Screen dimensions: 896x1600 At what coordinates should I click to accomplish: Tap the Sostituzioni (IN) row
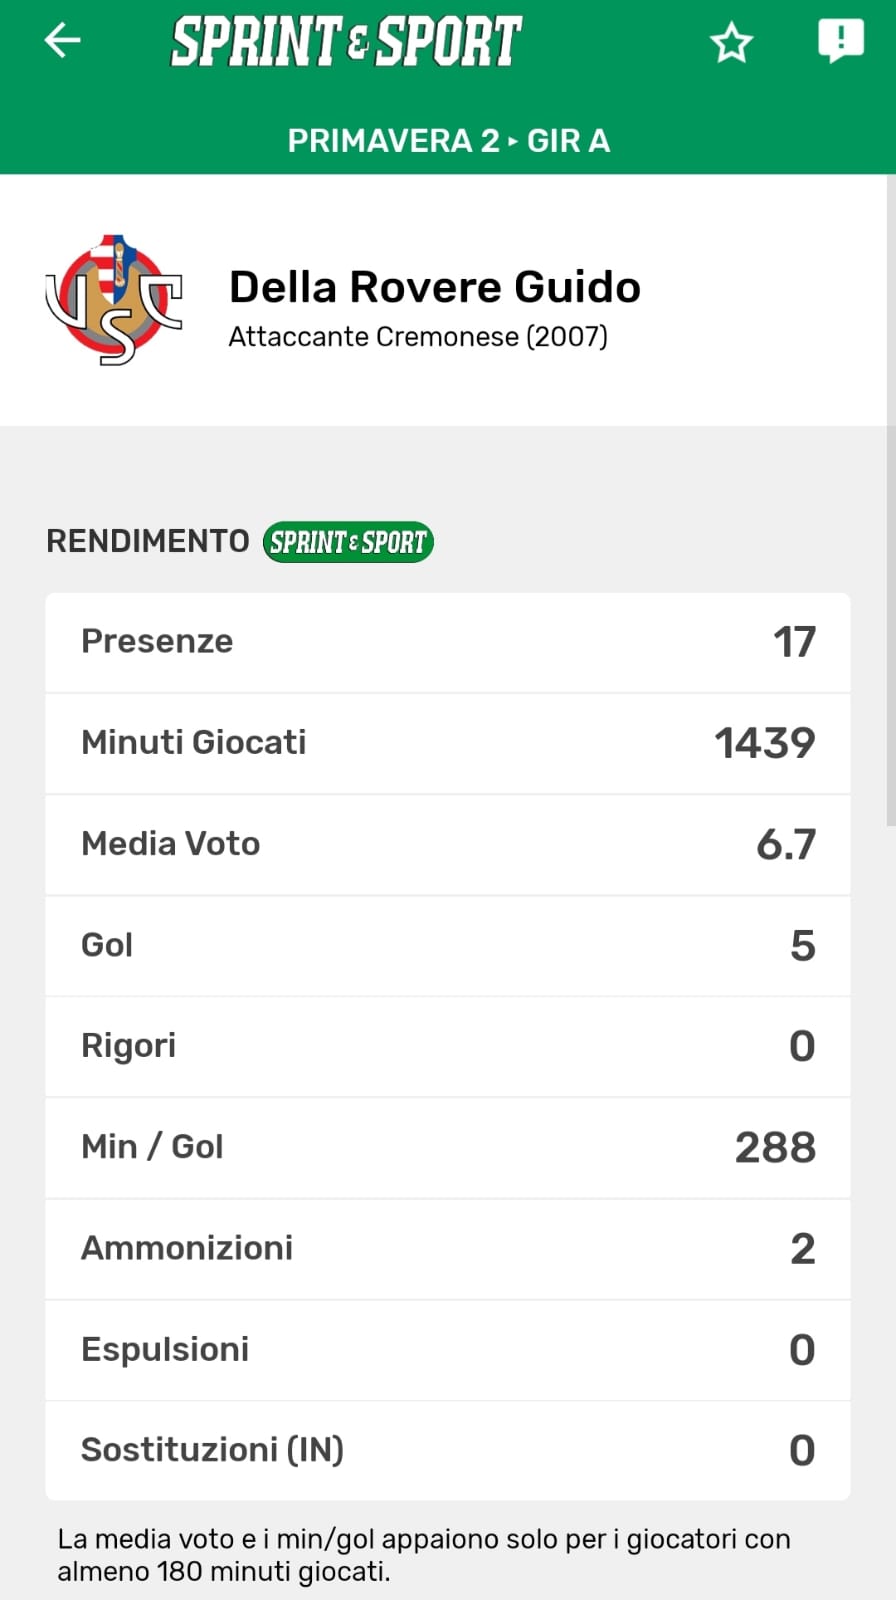pos(448,1450)
